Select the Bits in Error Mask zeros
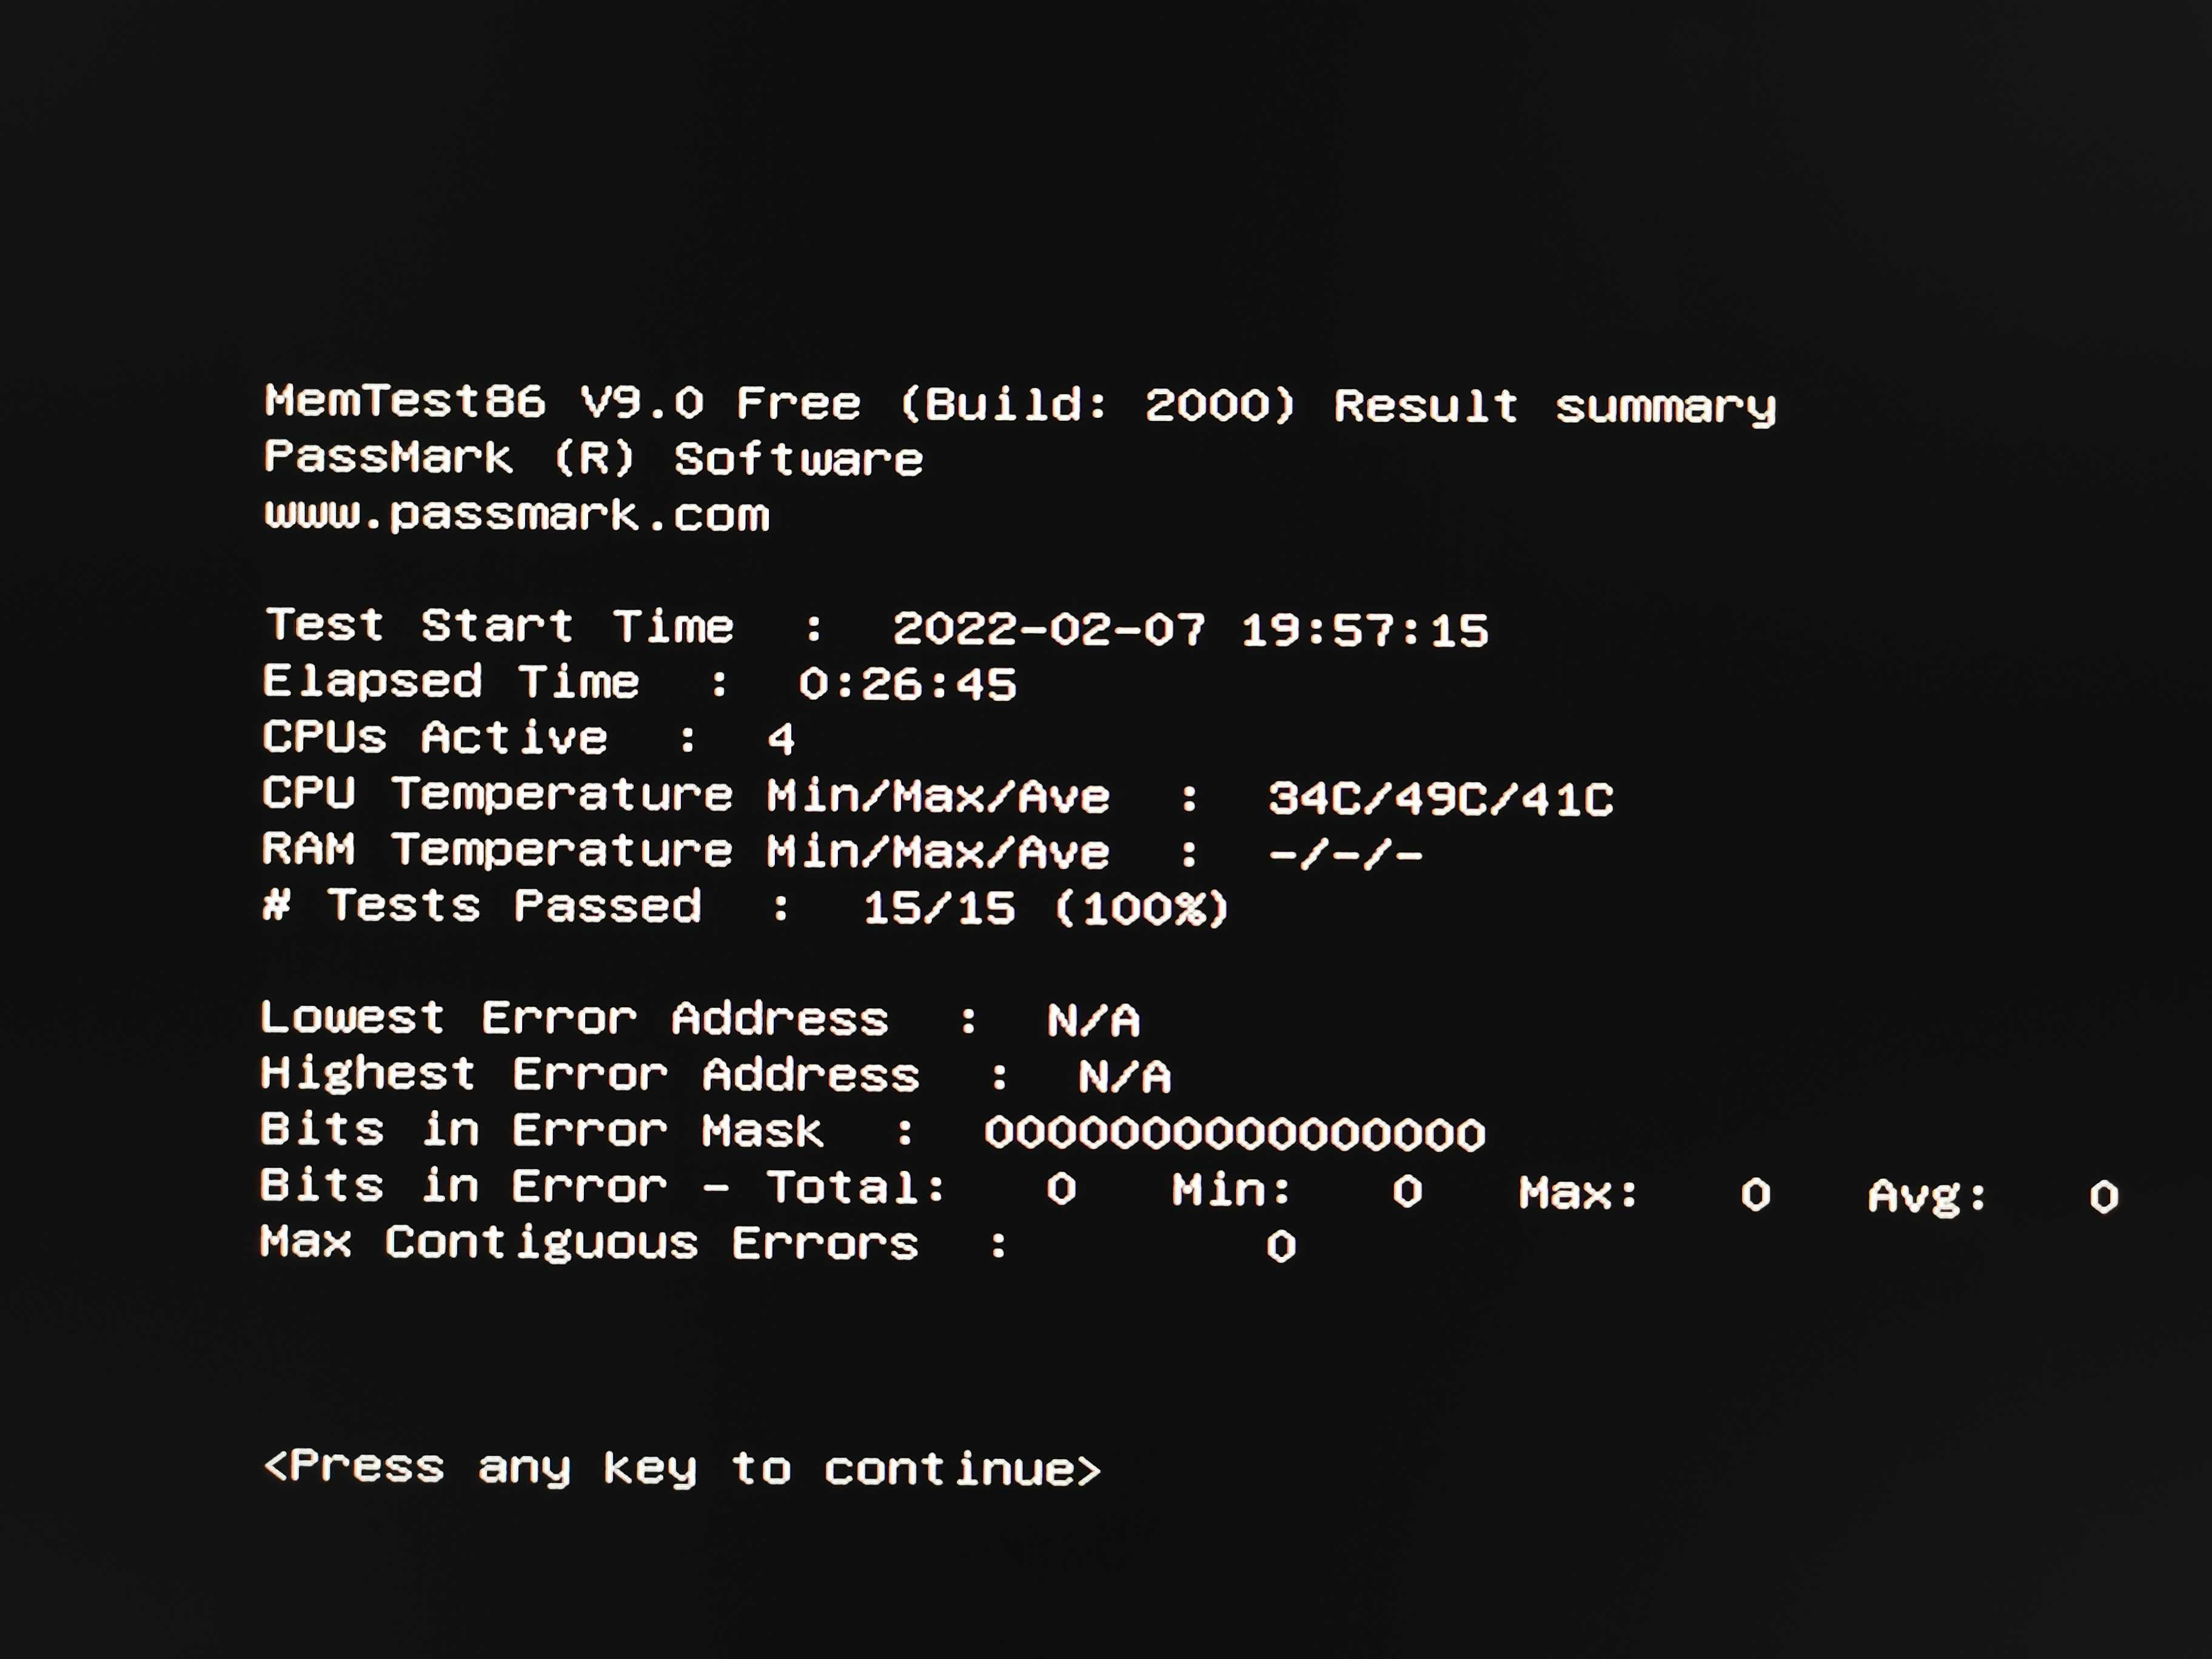Image resolution: width=2212 pixels, height=1659 pixels. (1235, 1134)
